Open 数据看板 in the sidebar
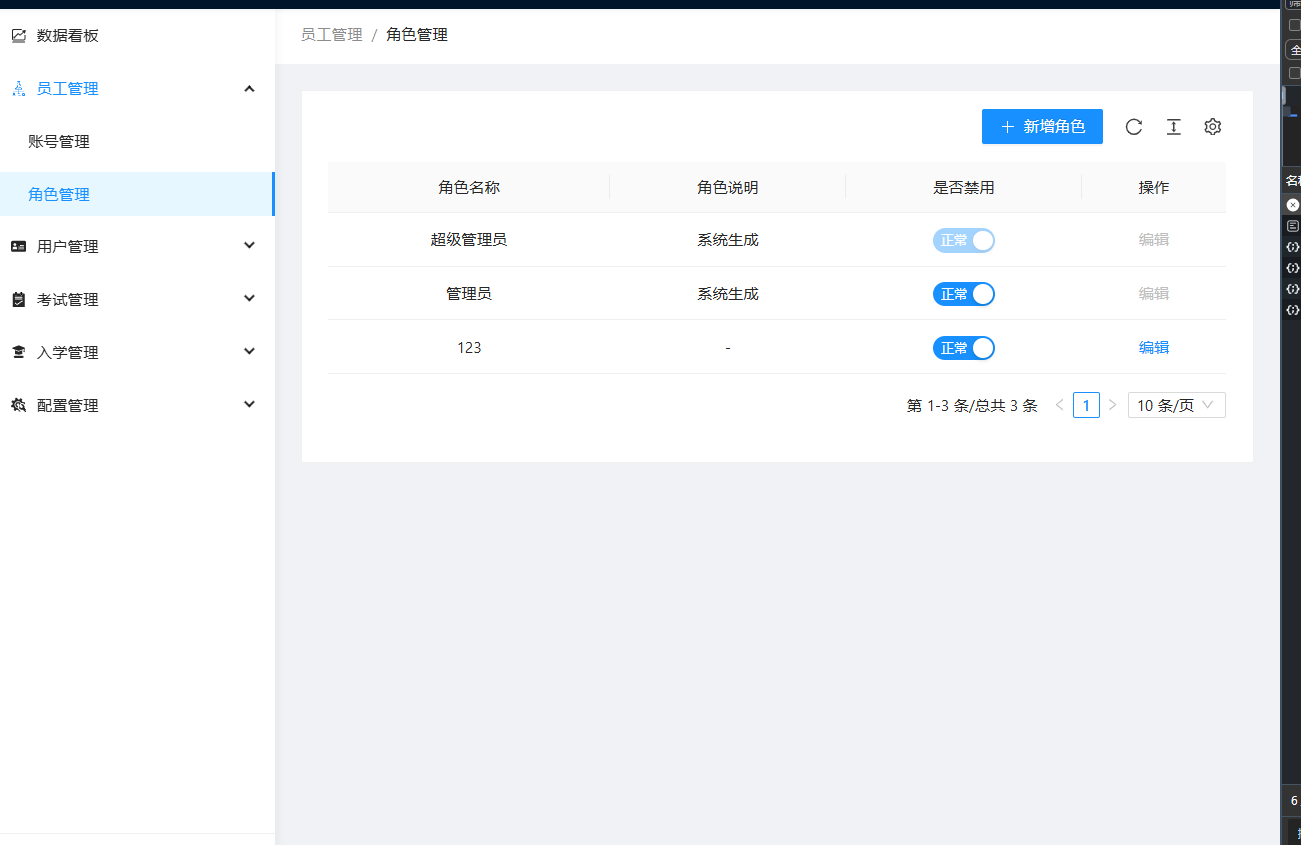Screen dimensions: 1301x845 click(x=137, y=36)
